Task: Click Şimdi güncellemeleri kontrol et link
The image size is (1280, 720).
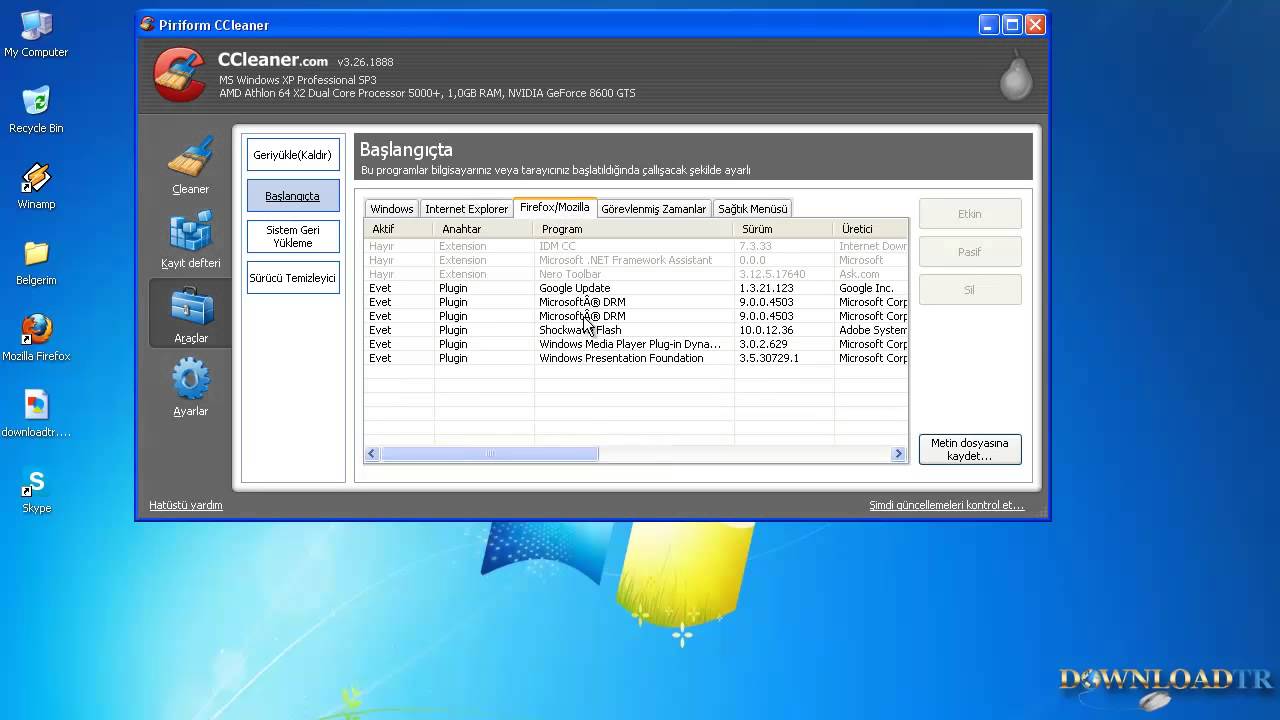Action: pos(946,505)
